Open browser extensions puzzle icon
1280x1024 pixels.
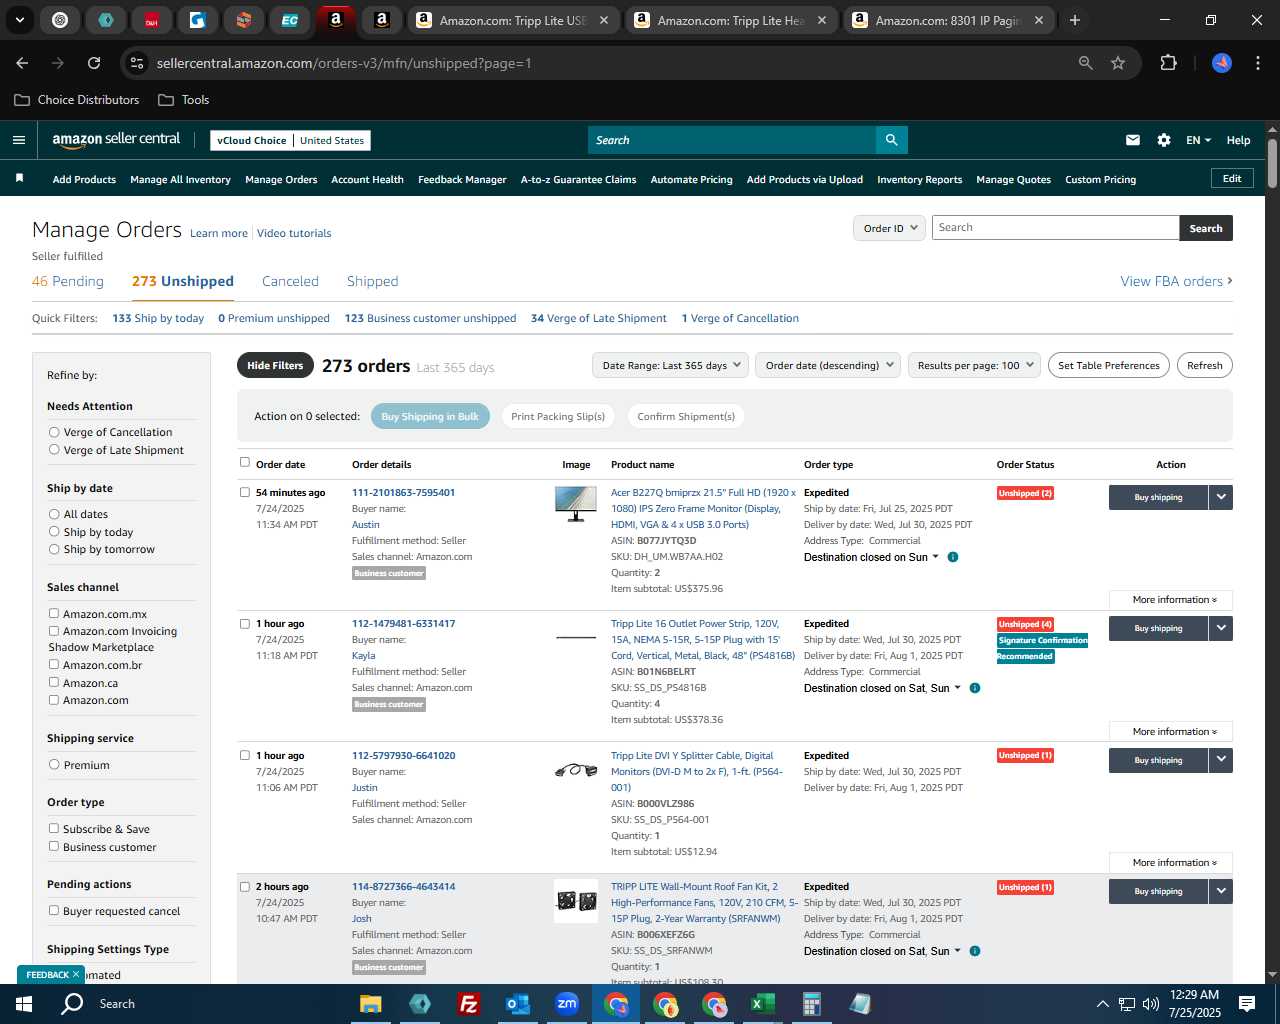pos(1168,63)
